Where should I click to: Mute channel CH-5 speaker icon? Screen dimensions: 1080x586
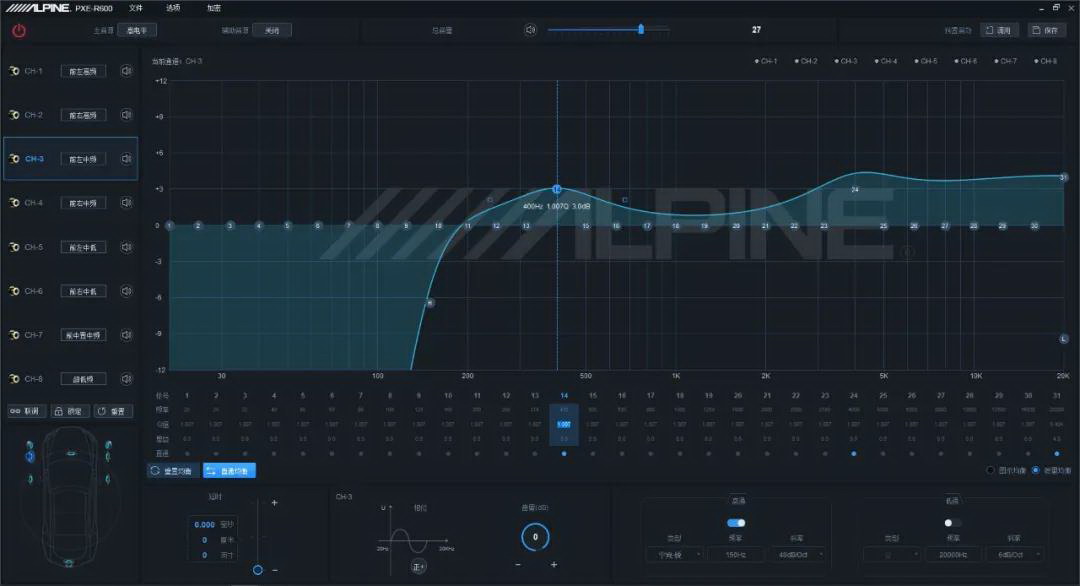126,247
